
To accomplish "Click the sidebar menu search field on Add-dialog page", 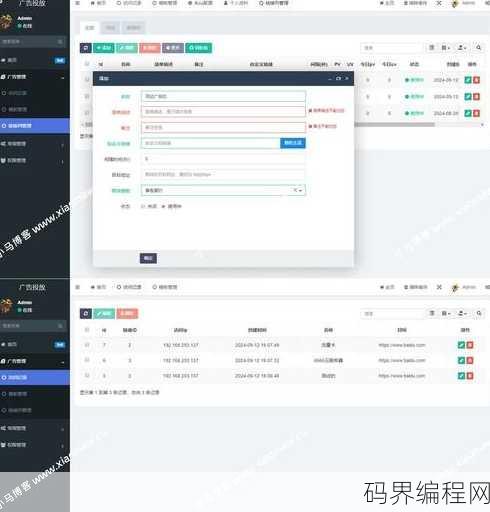I will (33, 42).
